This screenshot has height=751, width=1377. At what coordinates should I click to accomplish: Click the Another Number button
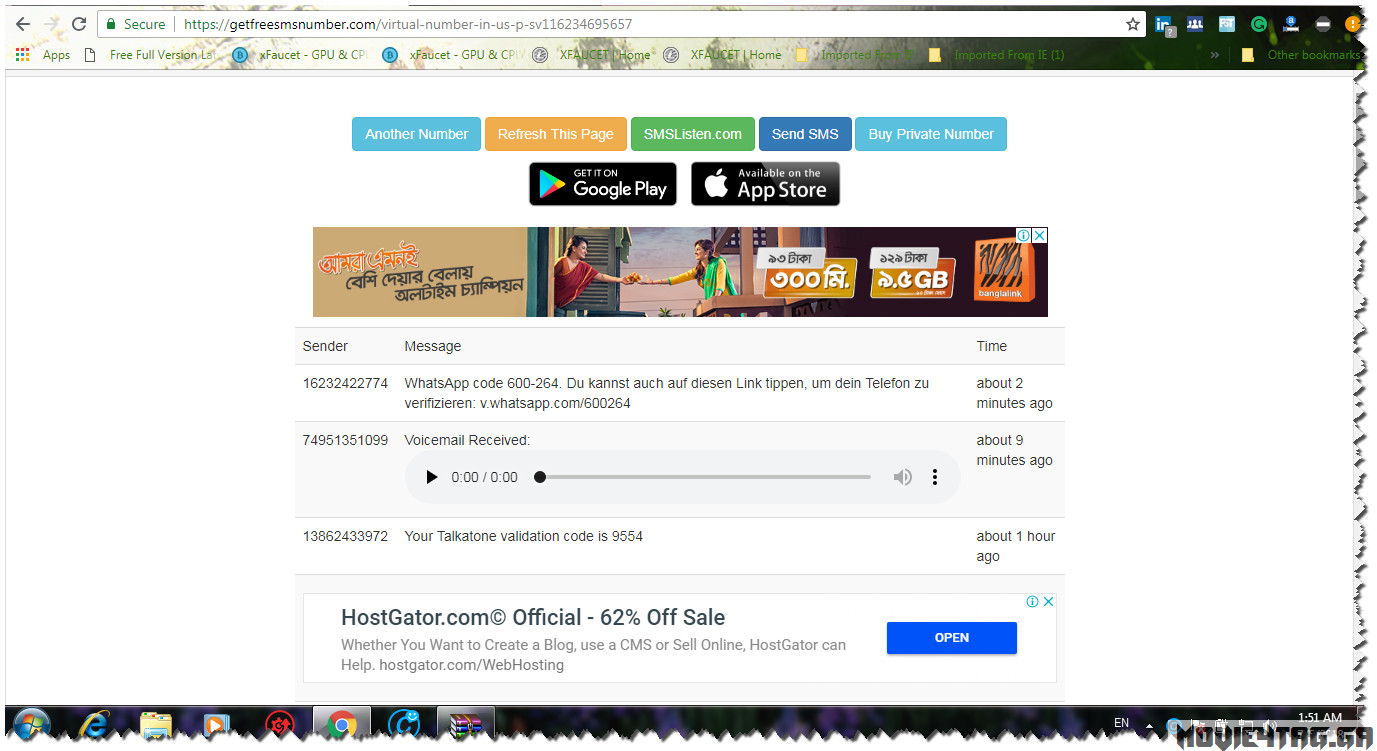point(416,134)
